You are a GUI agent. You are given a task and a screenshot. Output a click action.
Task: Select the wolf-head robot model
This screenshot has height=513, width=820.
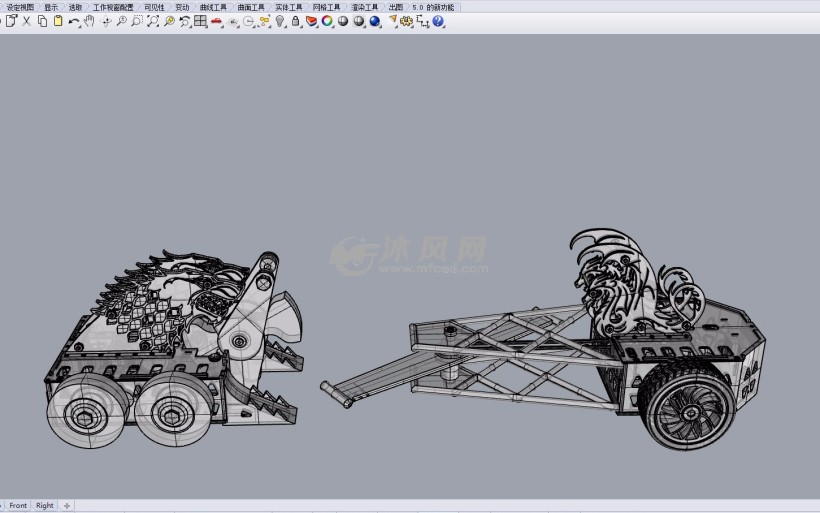pos(173,348)
